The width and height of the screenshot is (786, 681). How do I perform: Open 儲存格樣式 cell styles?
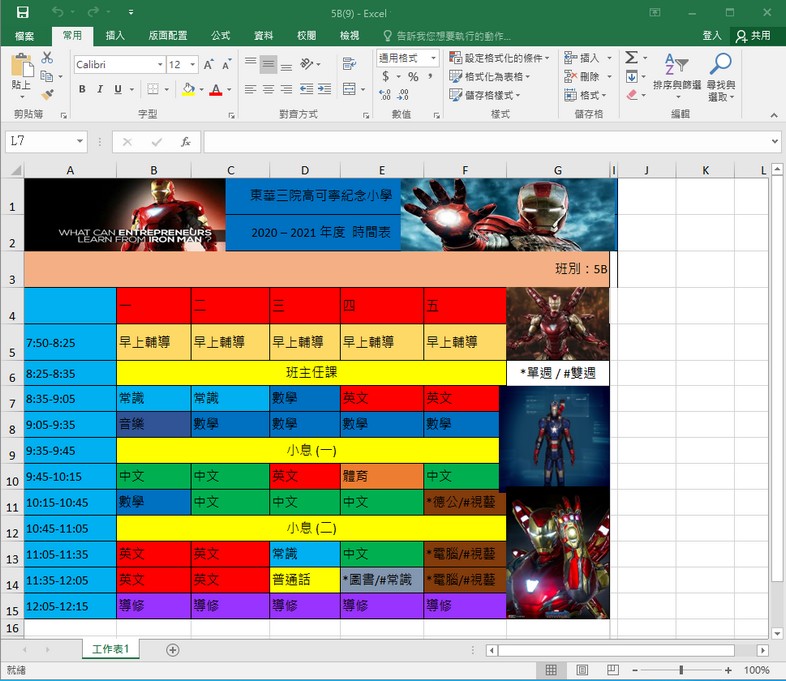485,95
